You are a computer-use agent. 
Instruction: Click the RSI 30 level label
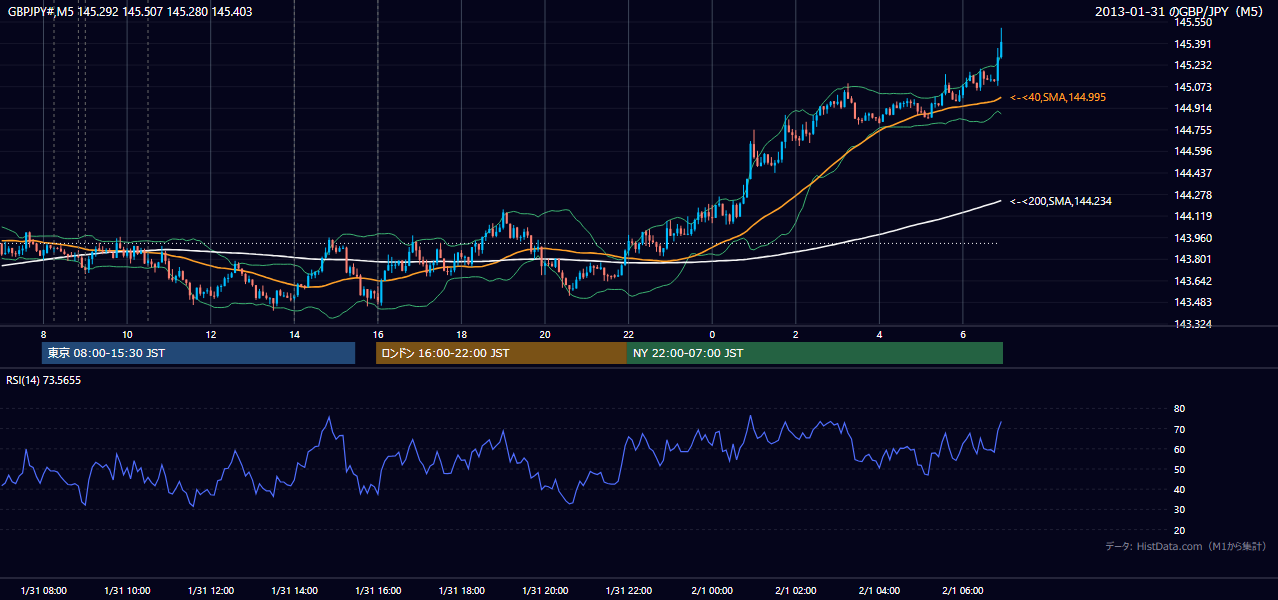1180,510
